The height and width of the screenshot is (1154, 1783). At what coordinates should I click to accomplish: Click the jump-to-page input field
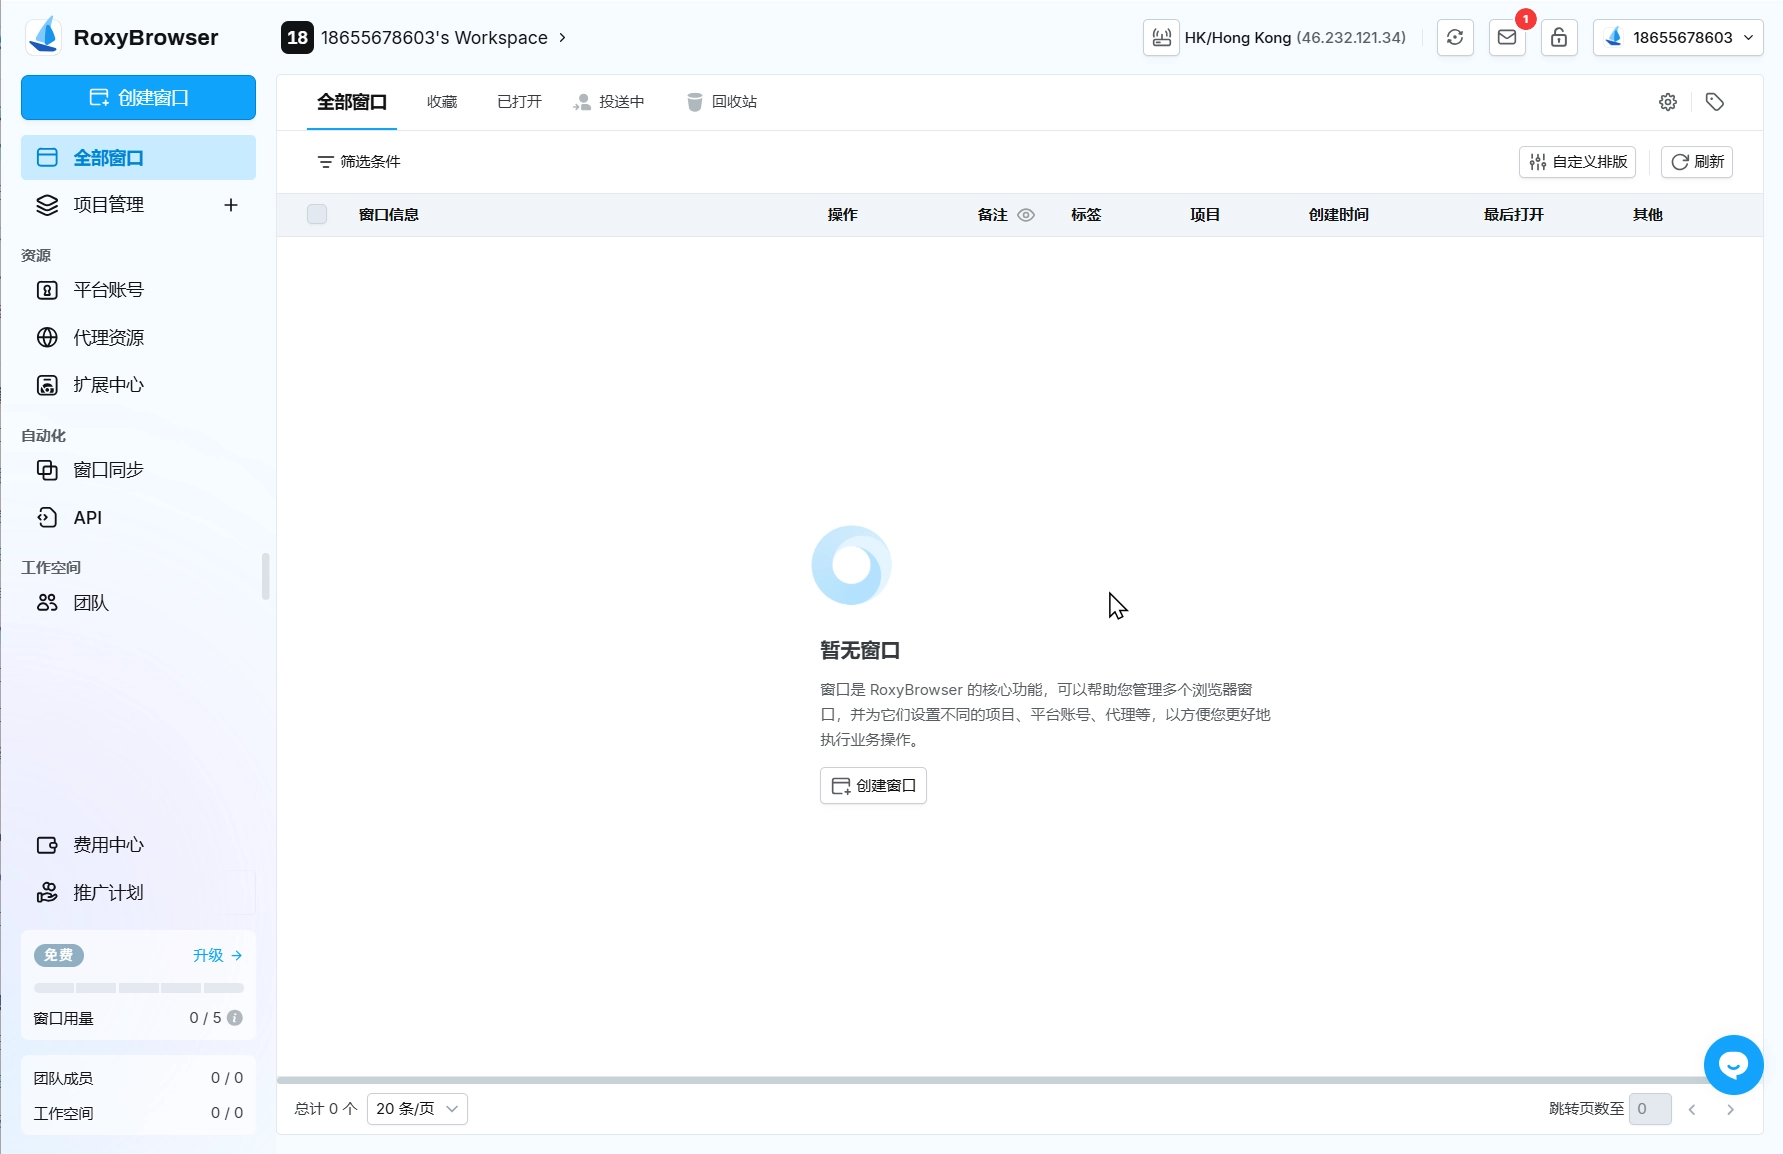[1649, 1109]
